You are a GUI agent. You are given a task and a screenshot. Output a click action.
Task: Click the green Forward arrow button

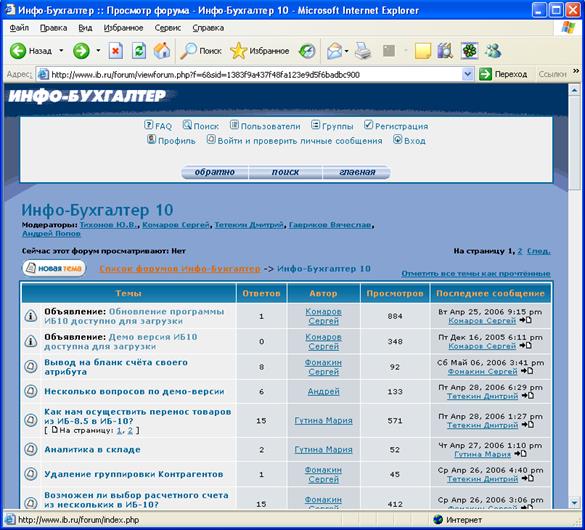pos(81,51)
